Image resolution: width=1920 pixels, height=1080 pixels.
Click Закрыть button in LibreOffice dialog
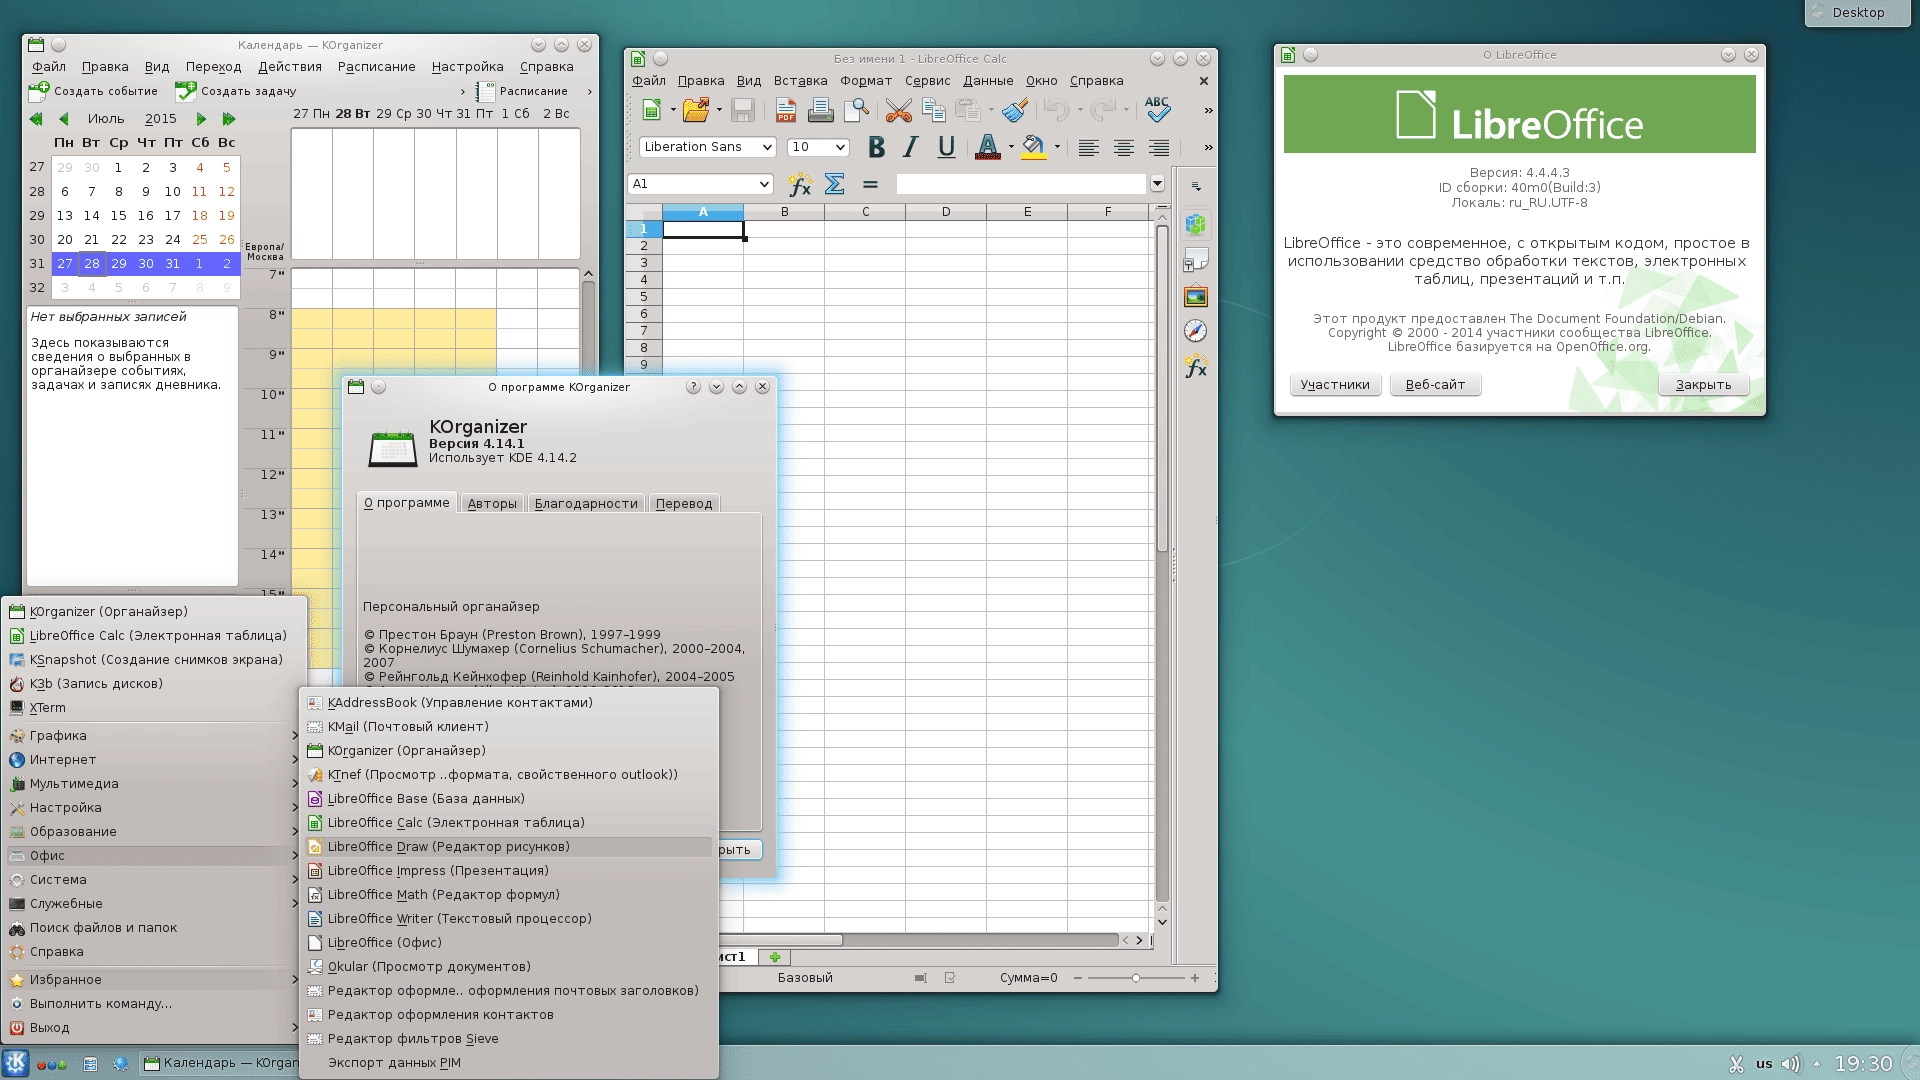tap(1703, 385)
